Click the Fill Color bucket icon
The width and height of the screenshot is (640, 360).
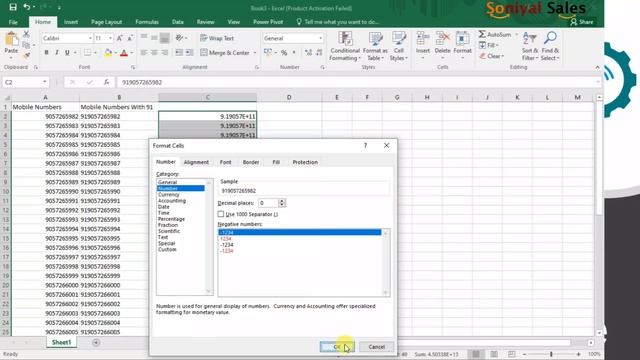point(108,53)
